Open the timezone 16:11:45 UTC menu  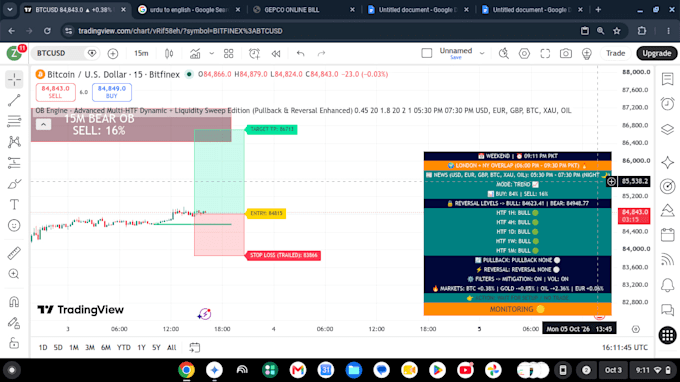(x=624, y=347)
